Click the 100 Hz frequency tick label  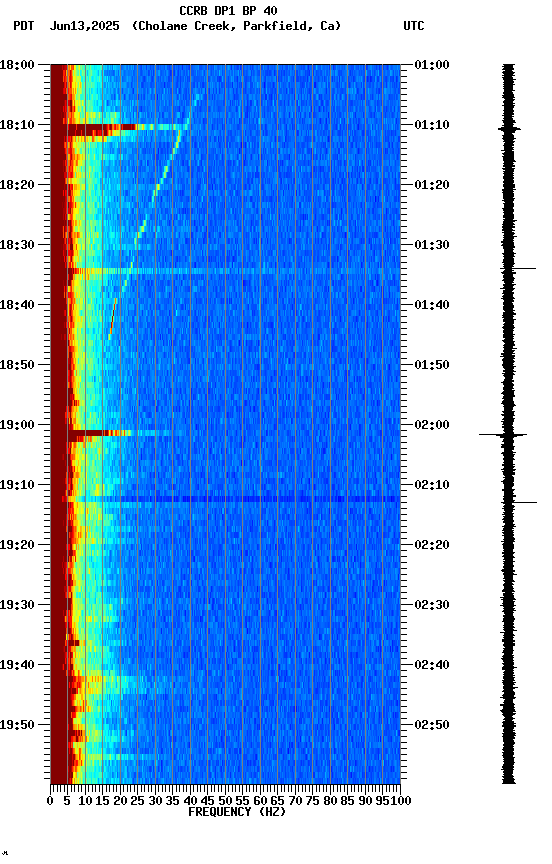(401, 801)
